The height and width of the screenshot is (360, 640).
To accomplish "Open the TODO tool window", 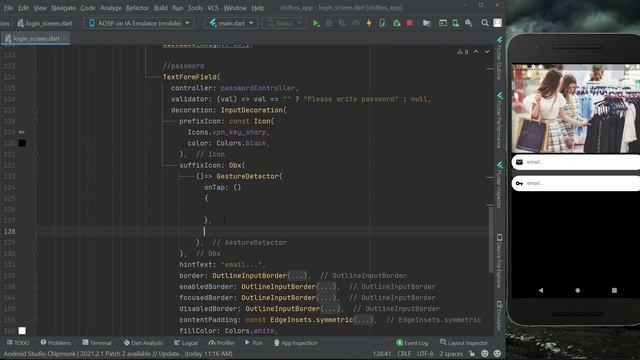I will click(18, 343).
